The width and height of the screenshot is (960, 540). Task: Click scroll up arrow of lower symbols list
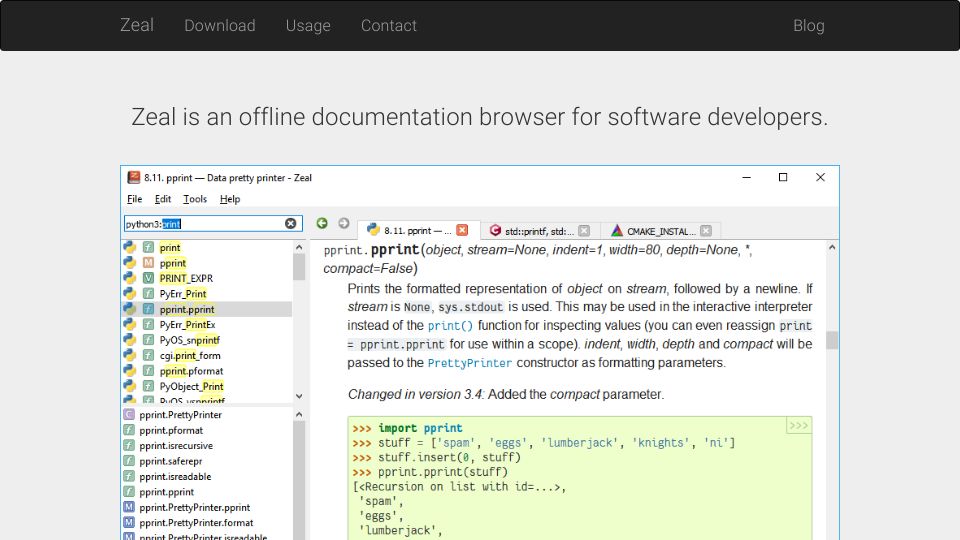pyautogui.click(x=299, y=414)
